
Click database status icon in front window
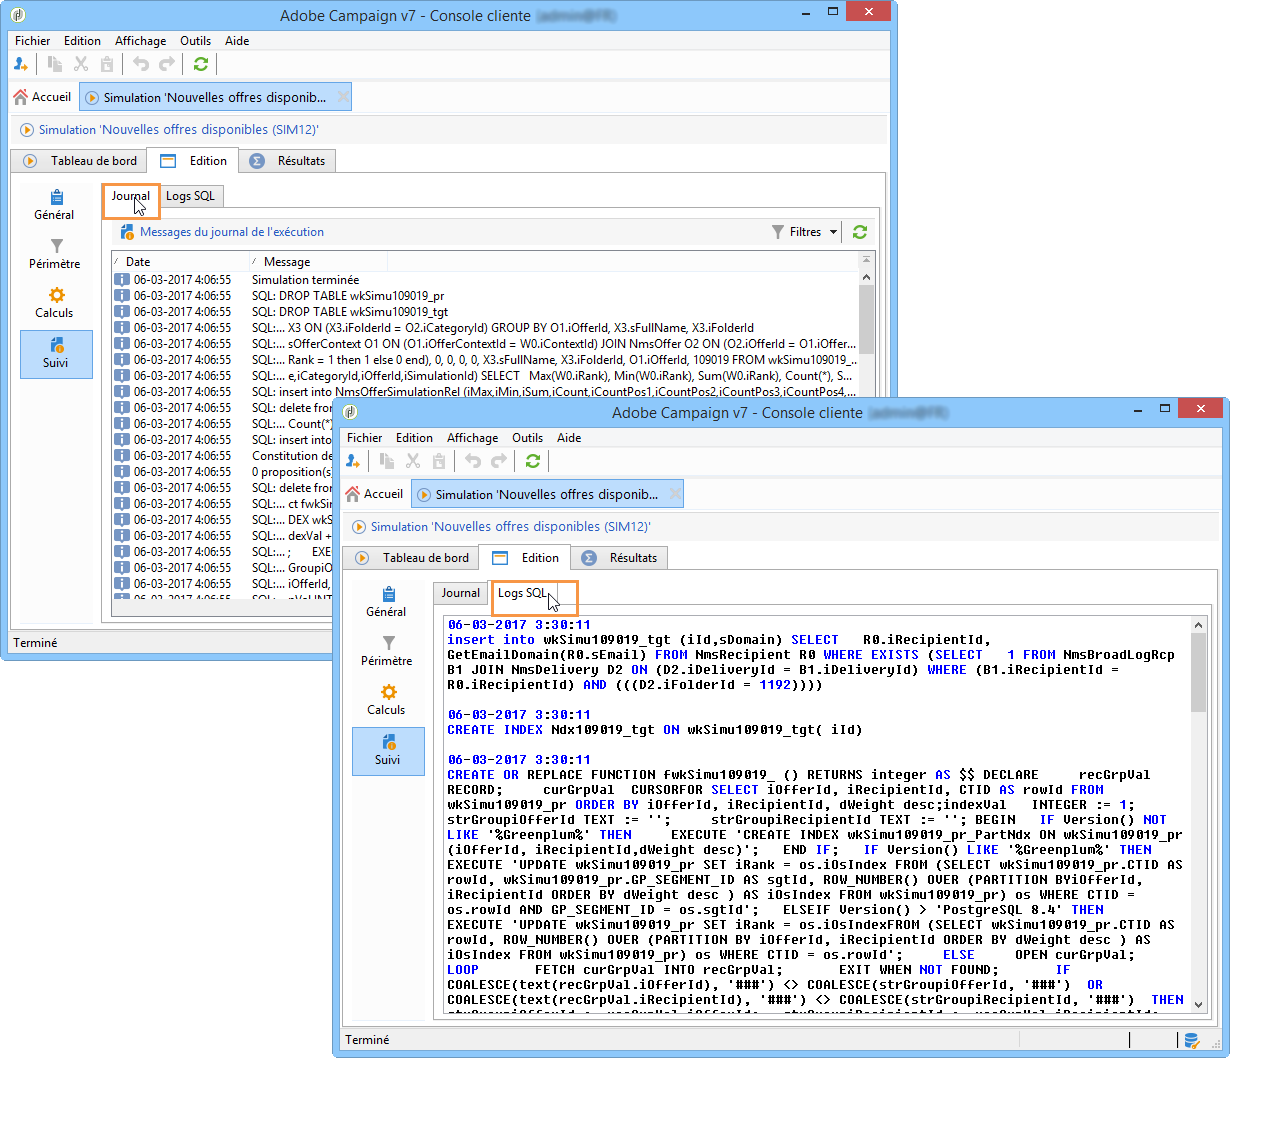(1192, 1040)
